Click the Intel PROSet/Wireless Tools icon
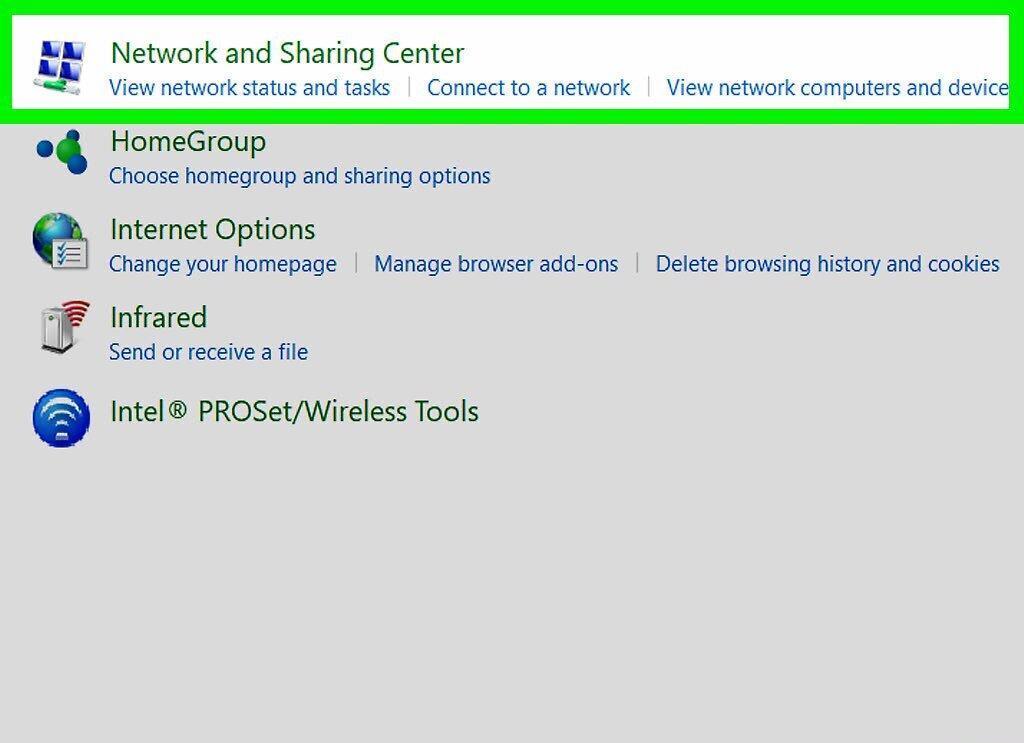The image size is (1024, 743). 61,418
